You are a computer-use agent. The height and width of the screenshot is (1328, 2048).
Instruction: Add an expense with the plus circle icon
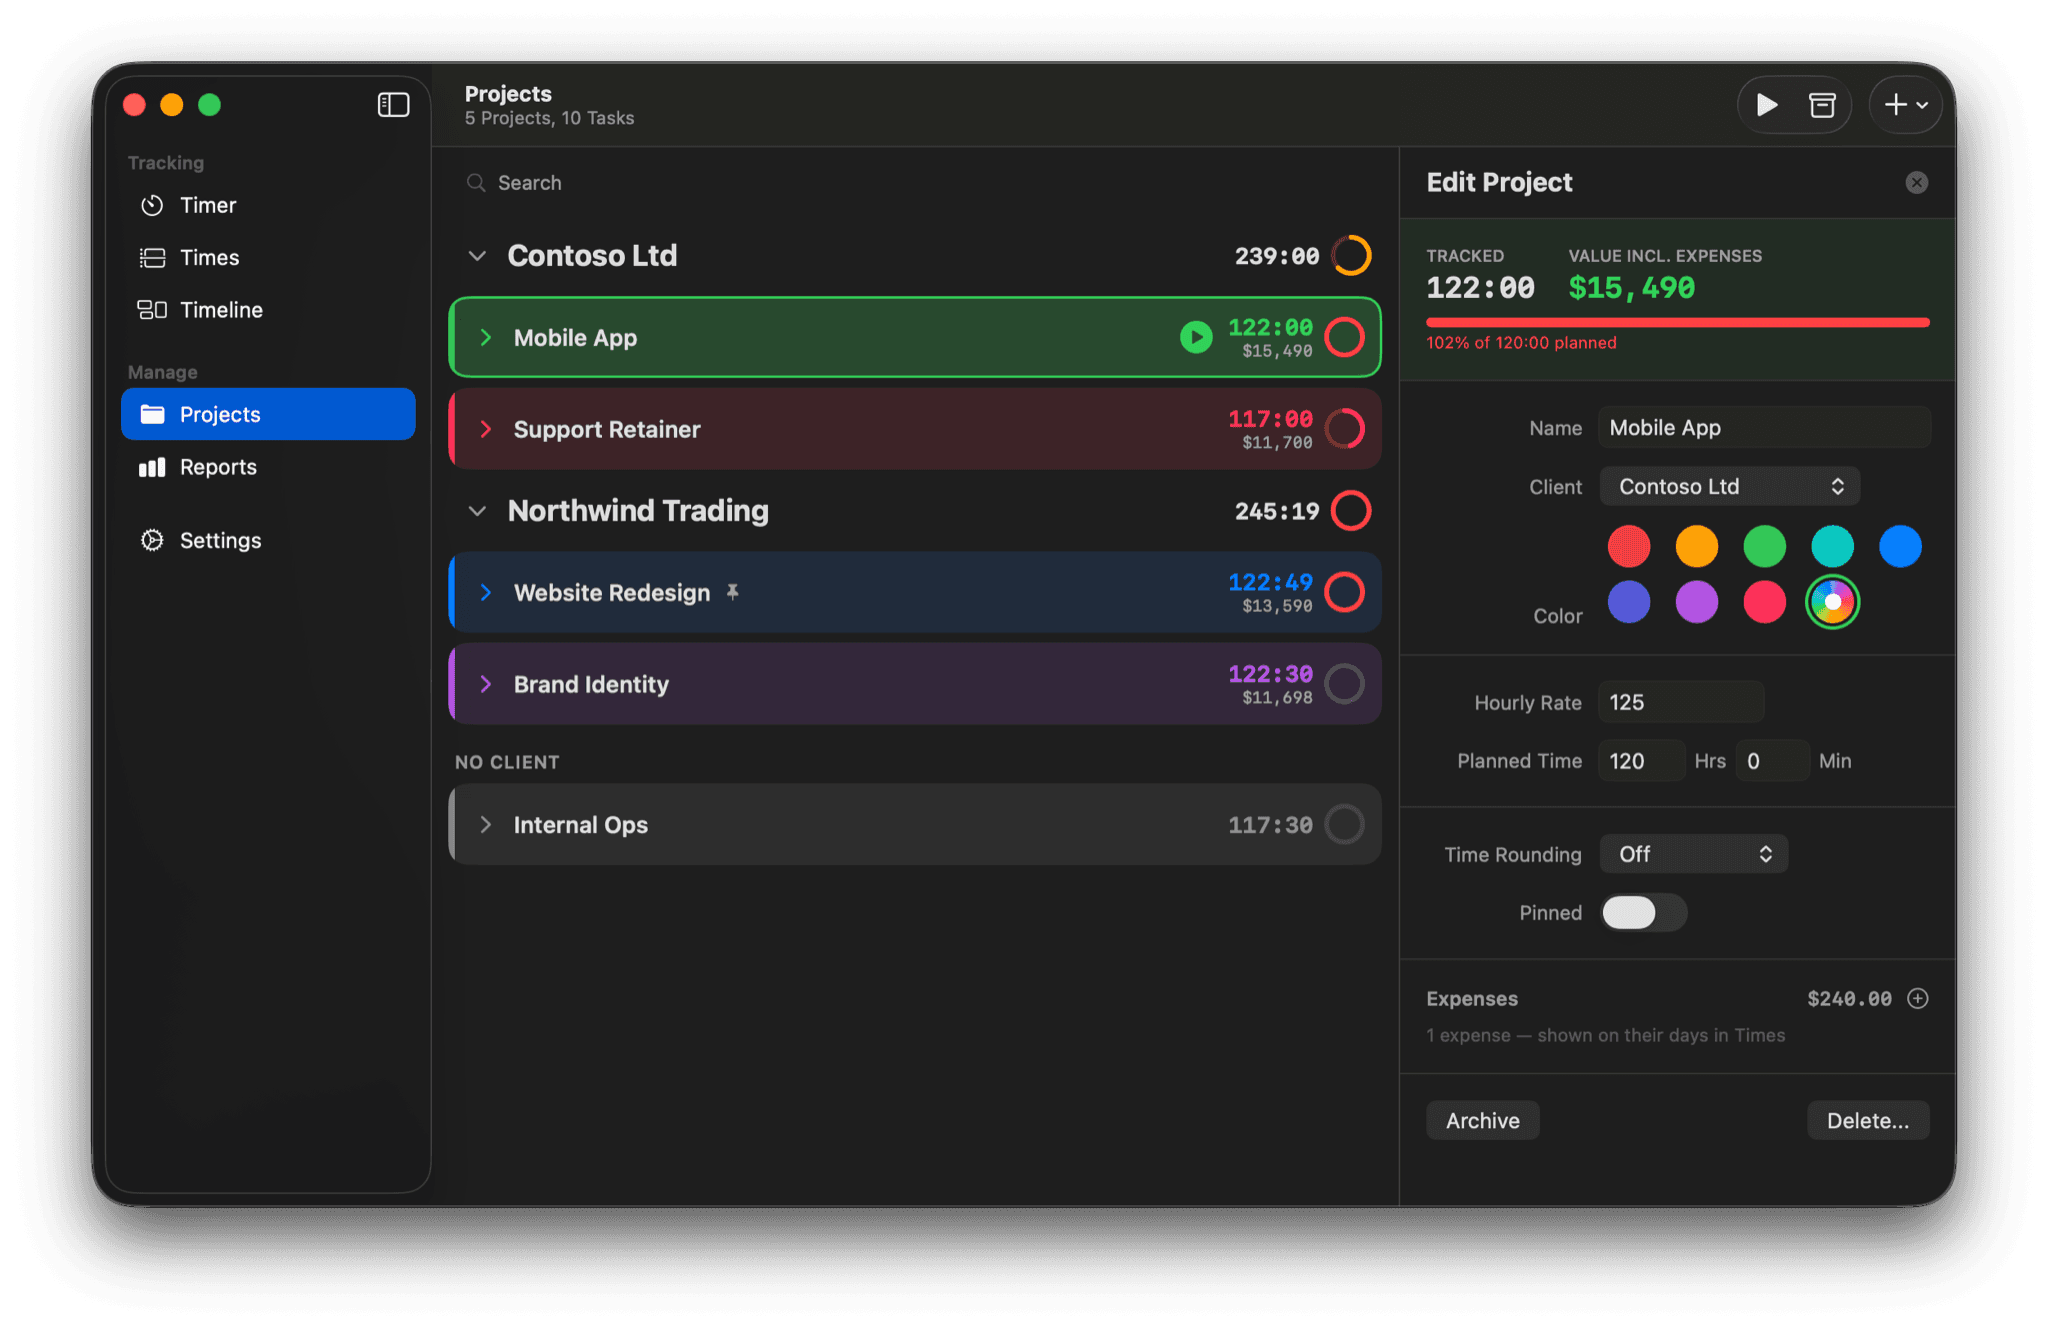[1917, 998]
